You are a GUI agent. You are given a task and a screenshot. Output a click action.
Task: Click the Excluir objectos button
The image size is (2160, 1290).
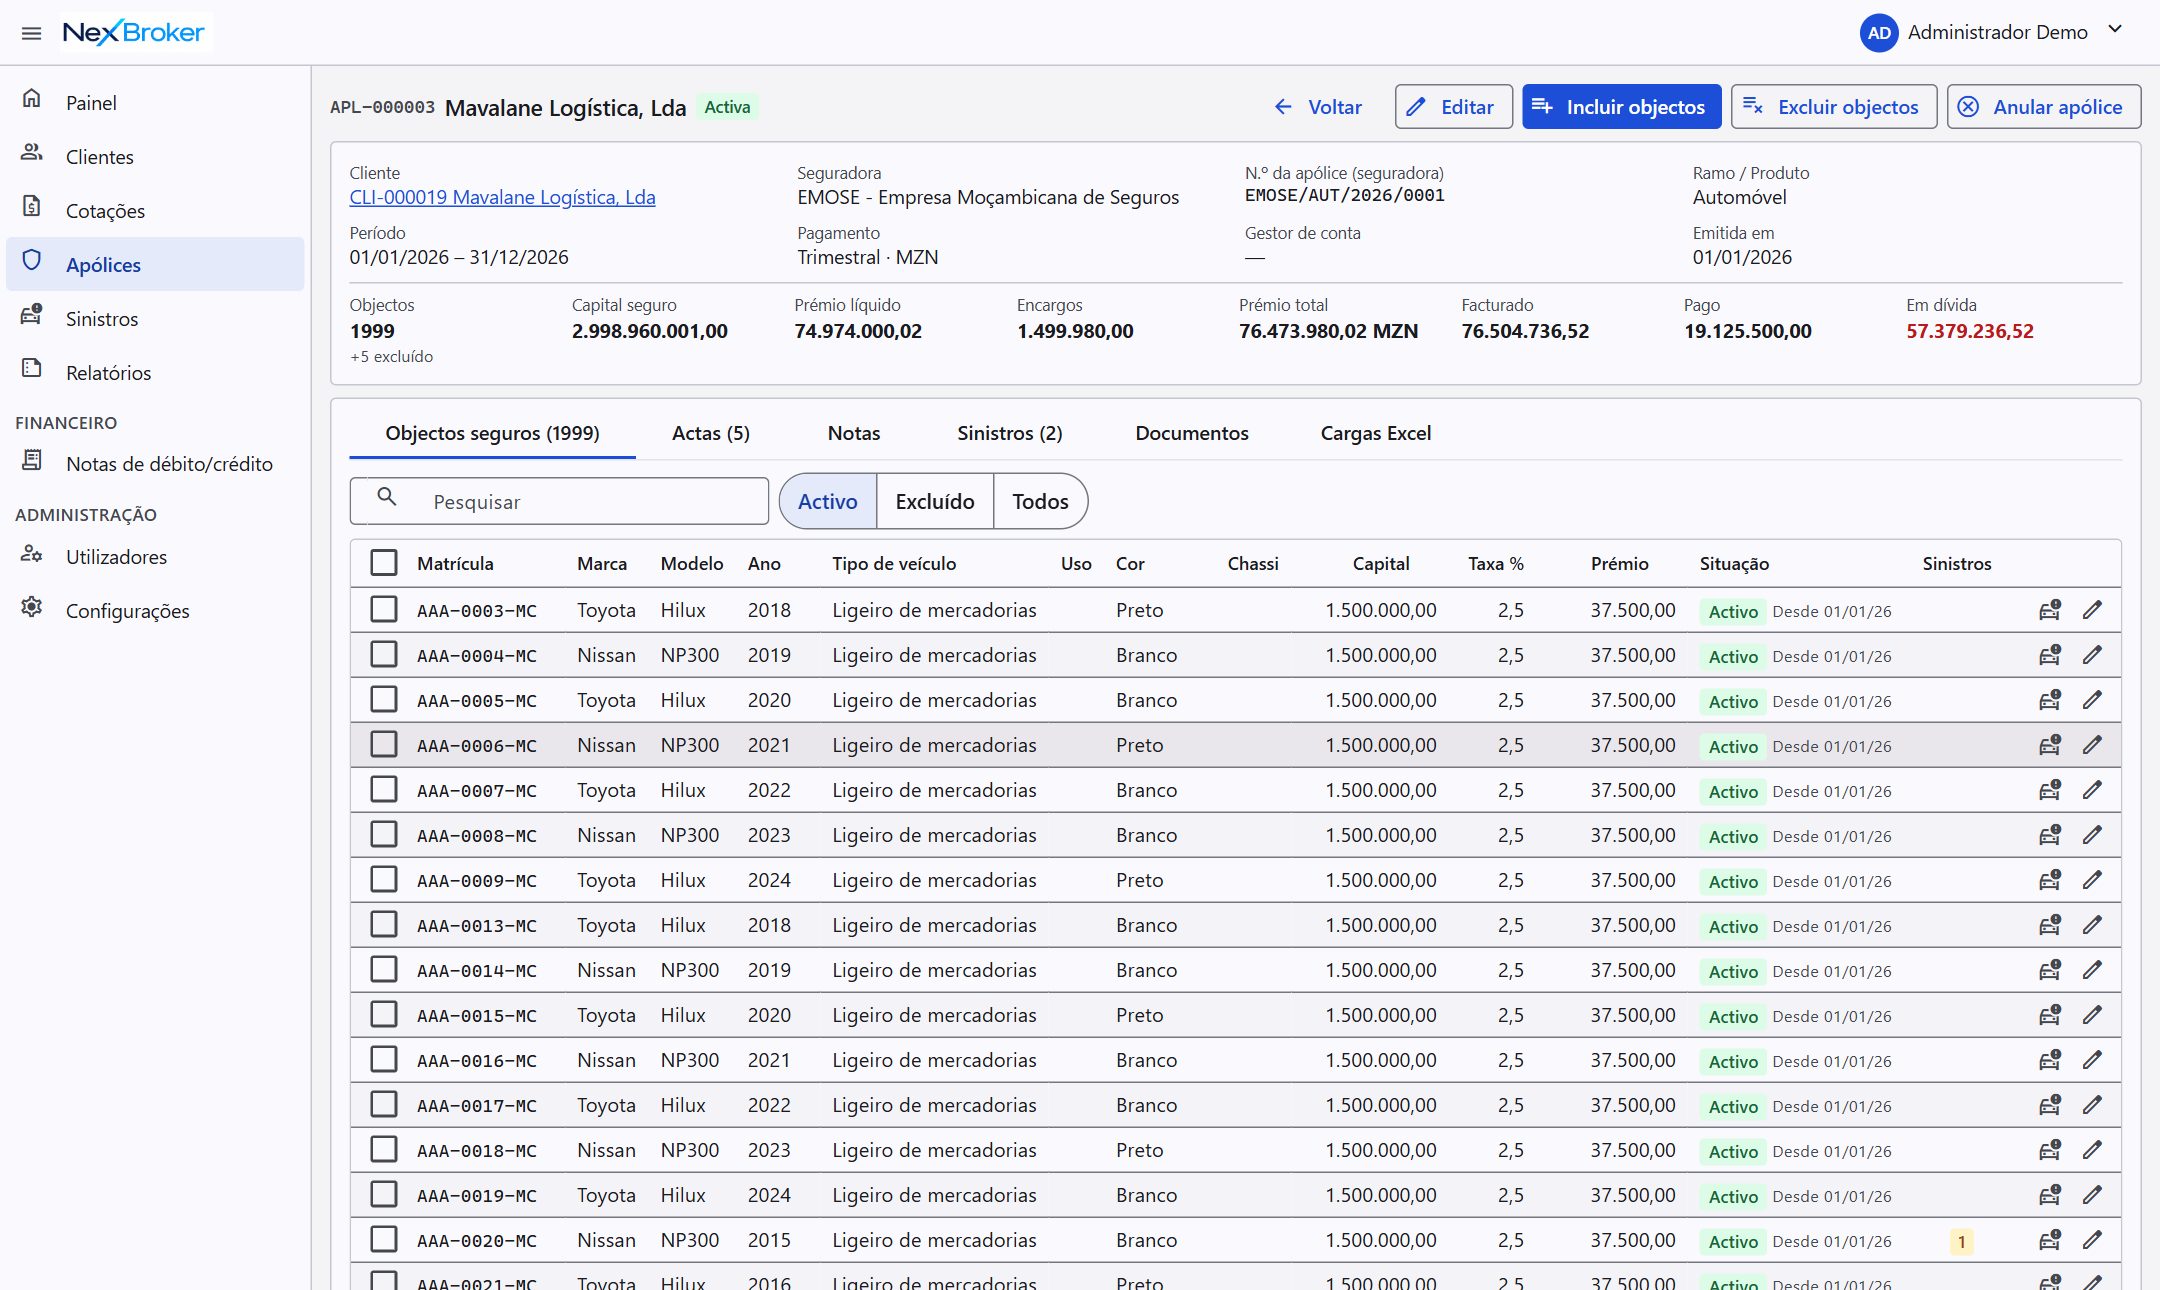coord(1834,107)
